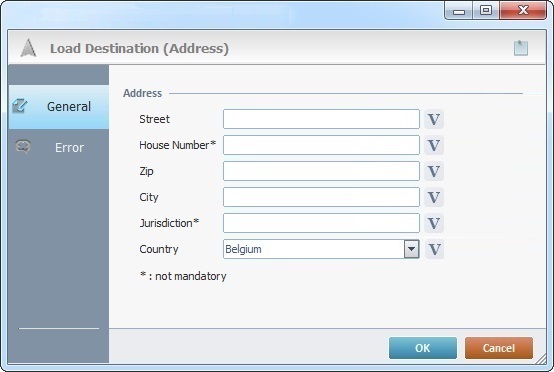This screenshot has width=554, height=372.
Task: Focus the Zip input field
Action: pyautogui.click(x=321, y=171)
